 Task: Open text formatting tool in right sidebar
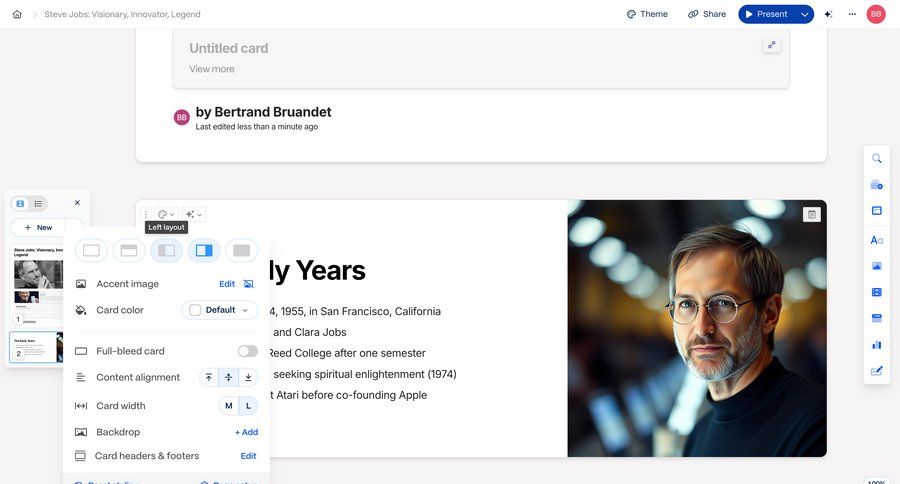coord(877,239)
